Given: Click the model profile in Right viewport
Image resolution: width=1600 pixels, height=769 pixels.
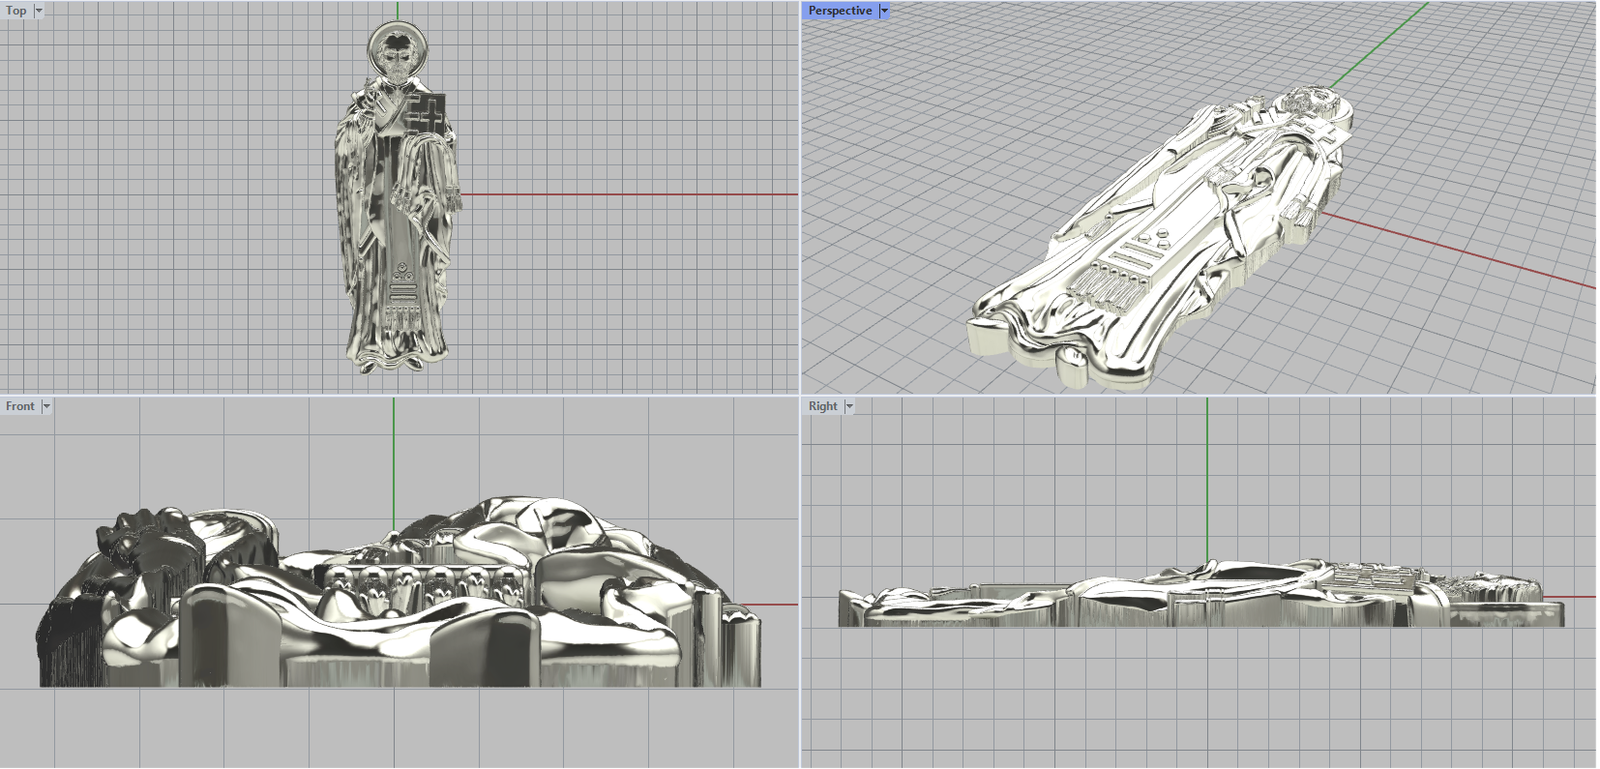Looking at the screenshot, I should click(1200, 600).
